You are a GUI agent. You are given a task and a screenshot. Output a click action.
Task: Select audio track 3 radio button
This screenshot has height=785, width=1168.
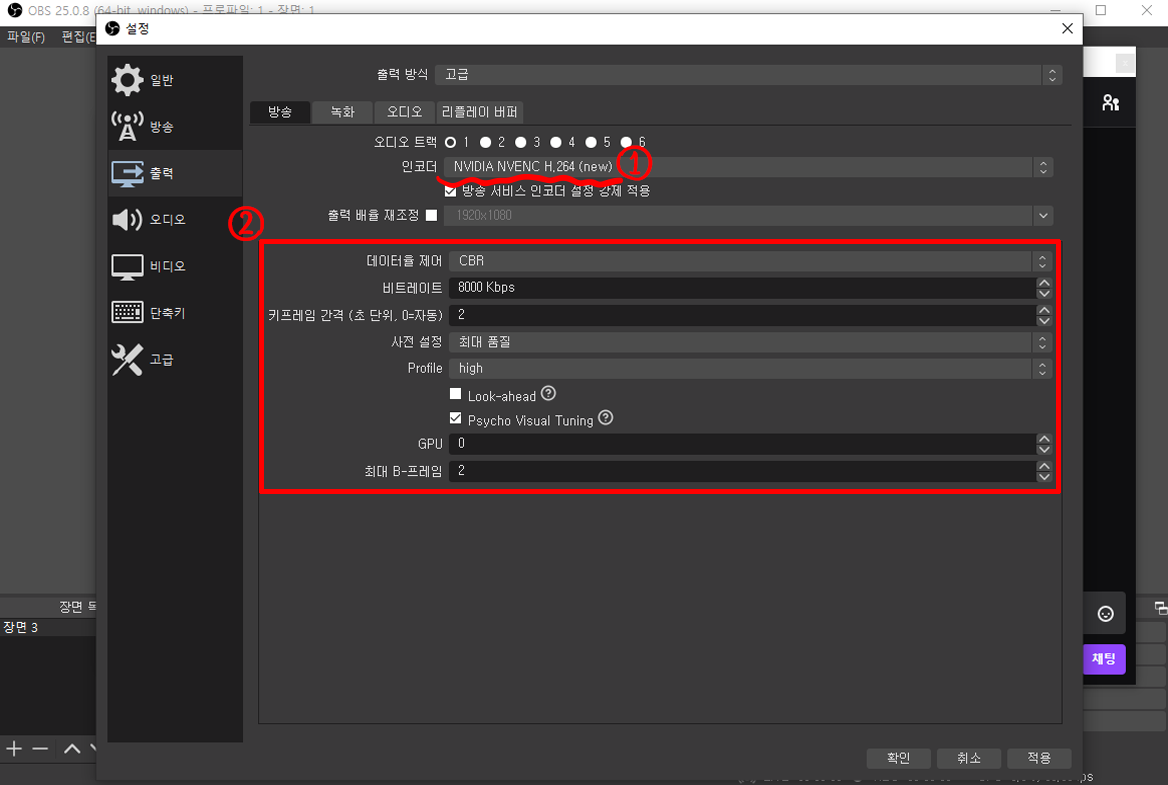521,142
